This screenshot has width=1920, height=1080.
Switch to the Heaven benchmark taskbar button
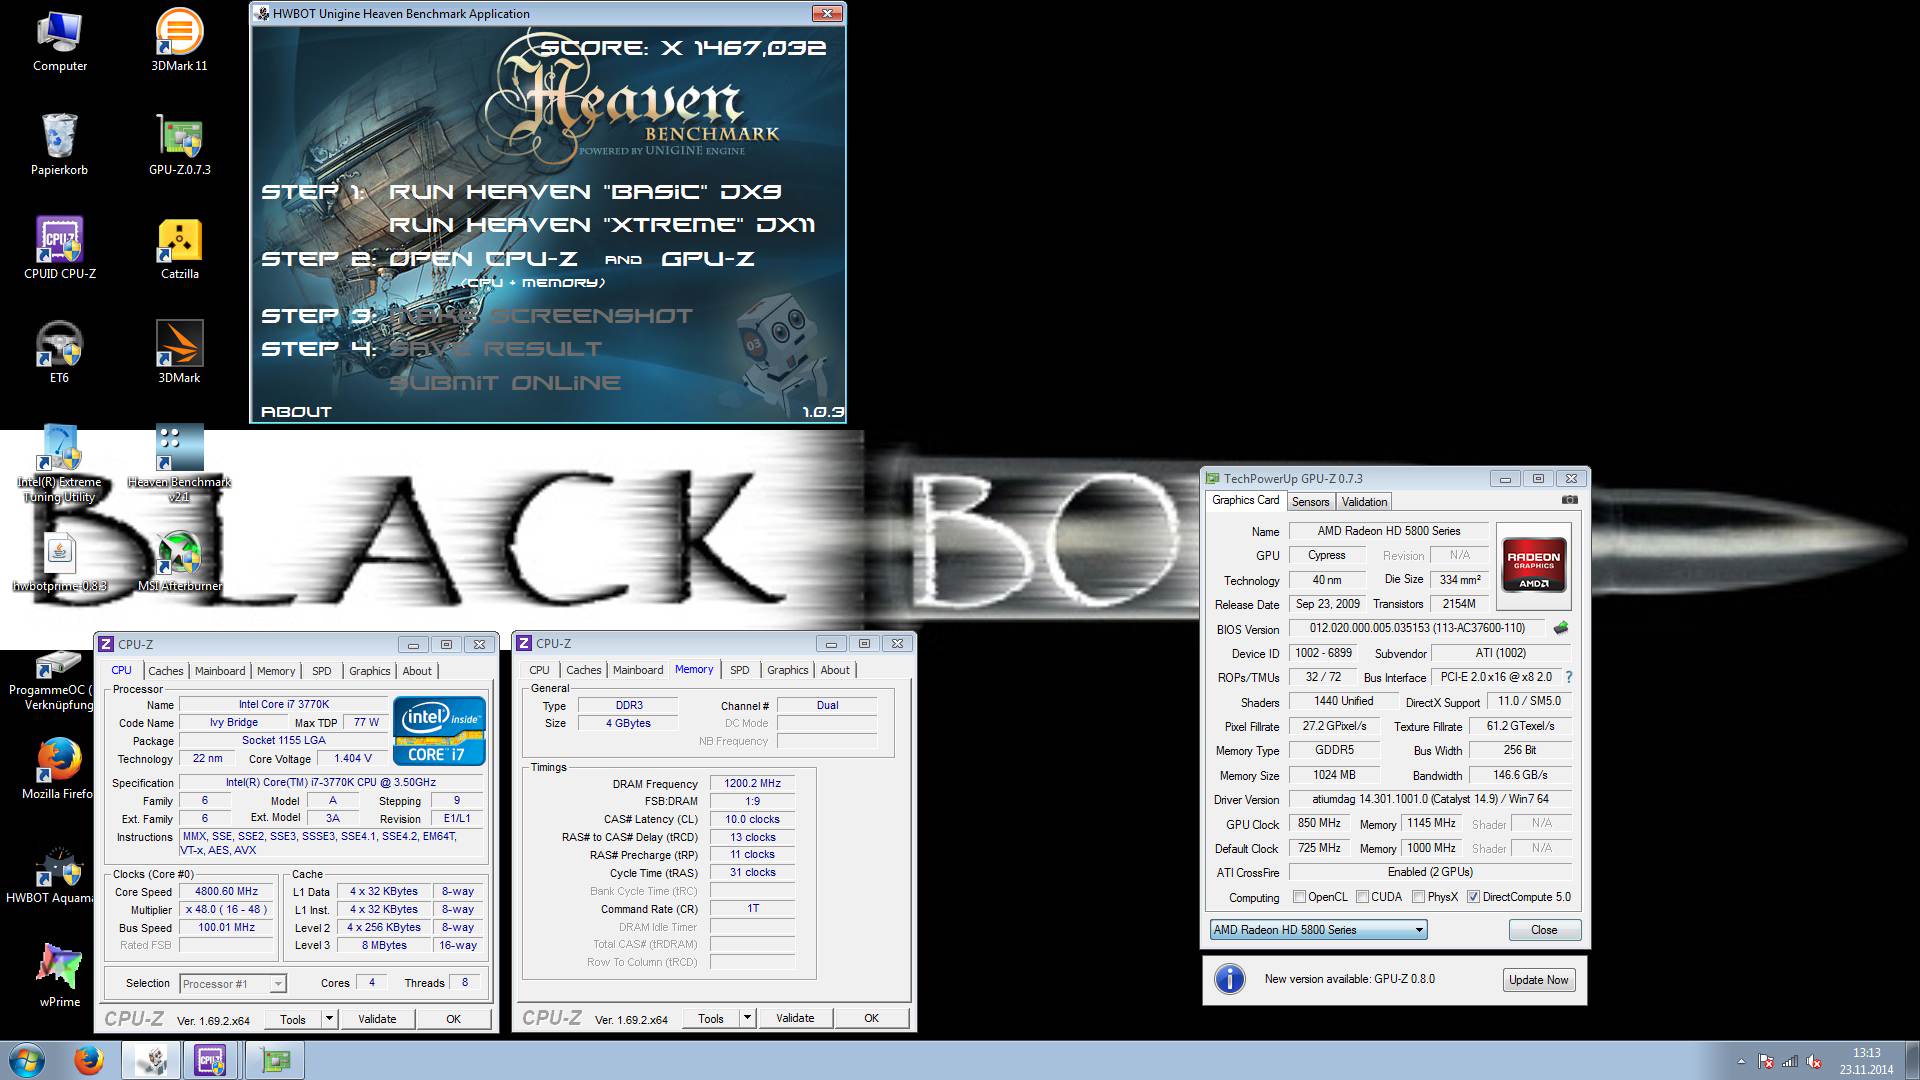tap(152, 1060)
